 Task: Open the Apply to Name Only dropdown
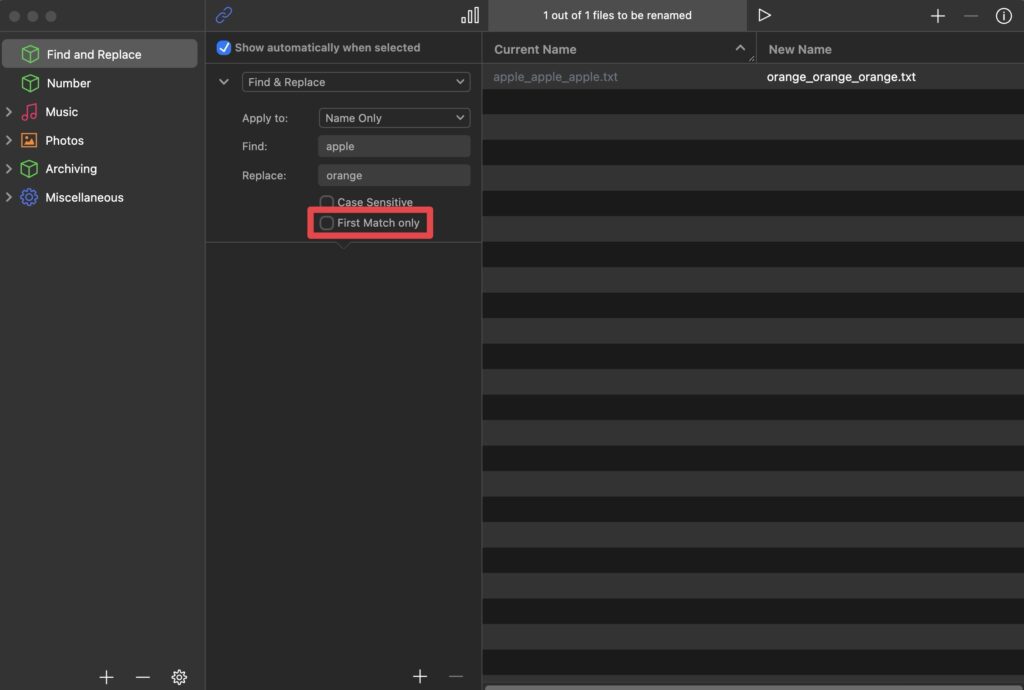[x=394, y=118]
